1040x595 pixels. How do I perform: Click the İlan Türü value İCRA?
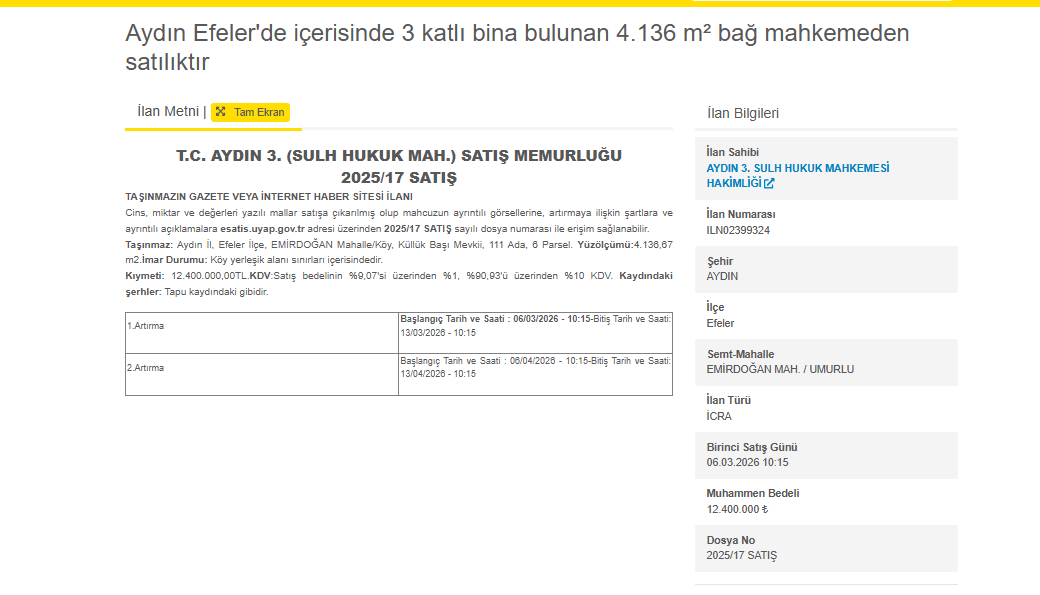pyautogui.click(x=720, y=416)
